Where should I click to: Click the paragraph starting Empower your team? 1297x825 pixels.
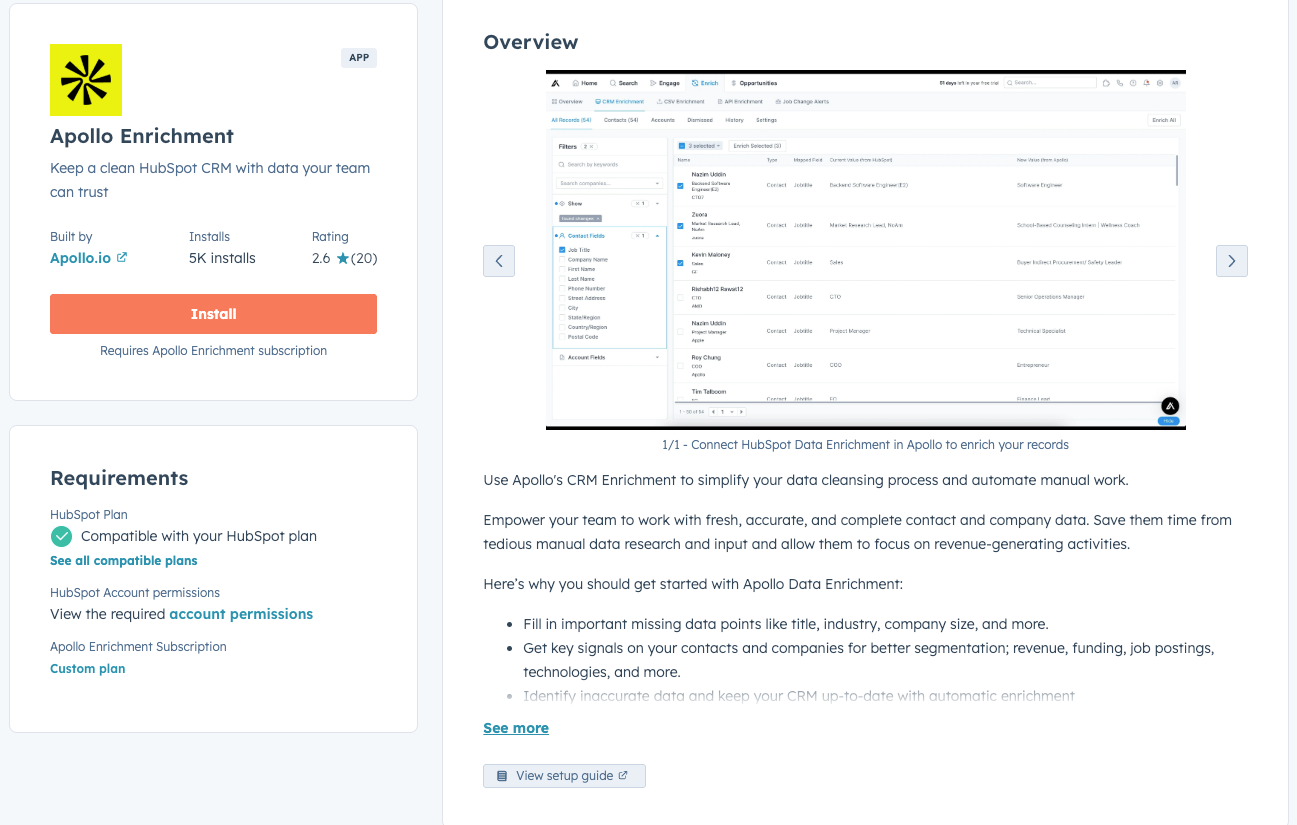857,532
